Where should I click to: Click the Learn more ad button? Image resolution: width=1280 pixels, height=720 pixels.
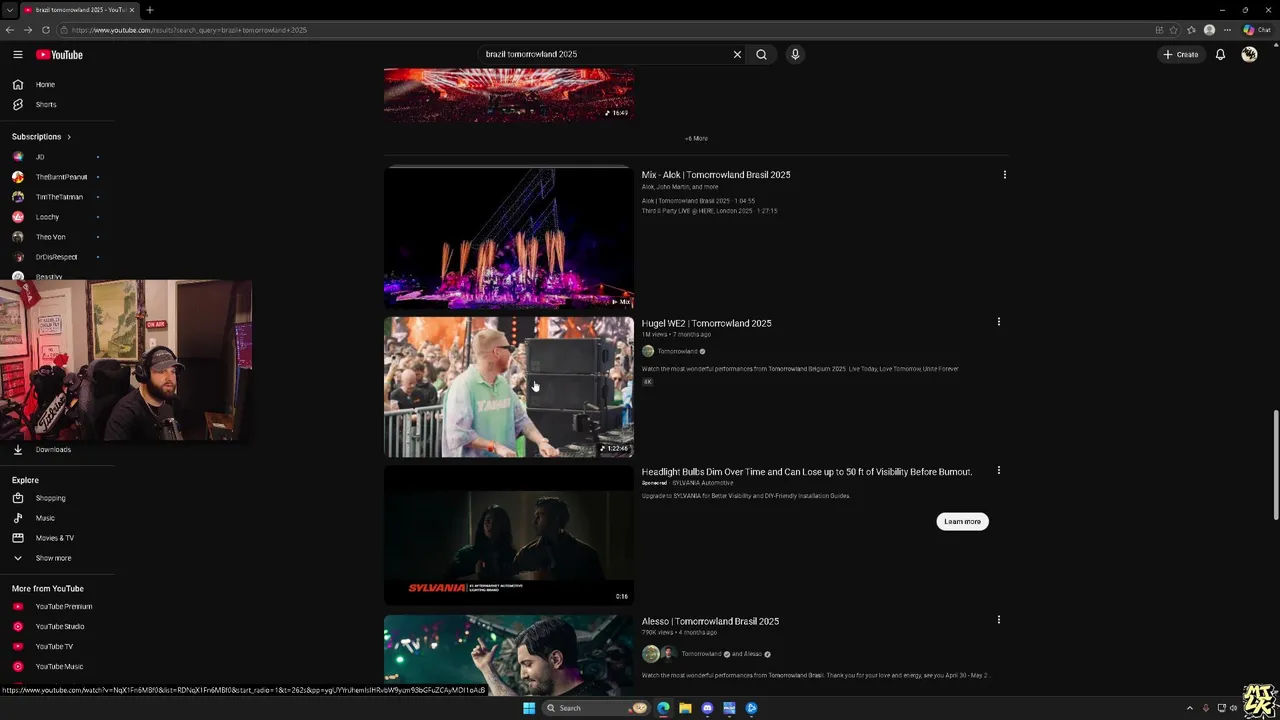pos(962,521)
